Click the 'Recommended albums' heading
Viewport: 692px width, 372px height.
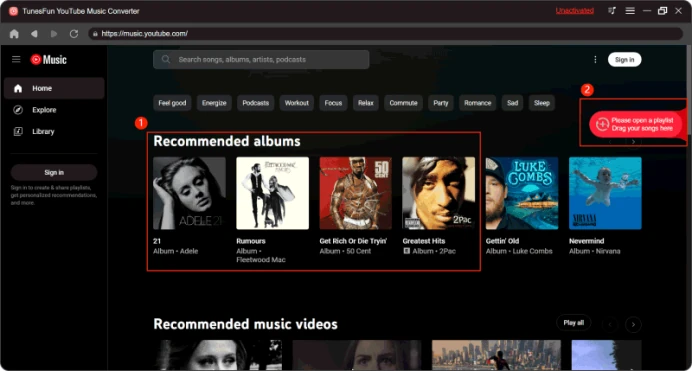(x=227, y=141)
